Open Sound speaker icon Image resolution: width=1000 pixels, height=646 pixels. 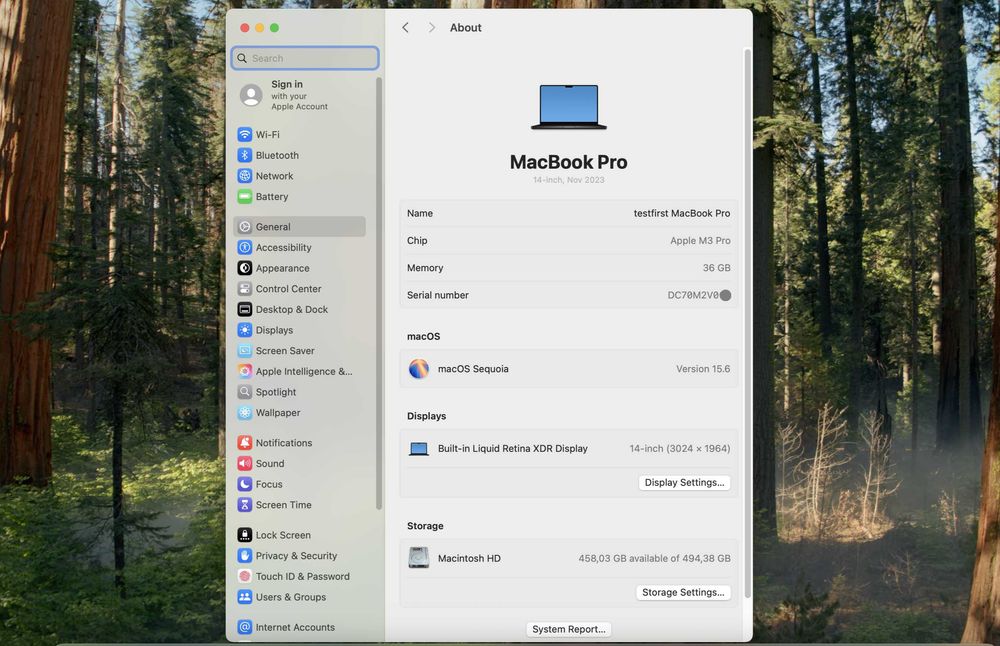[245, 463]
